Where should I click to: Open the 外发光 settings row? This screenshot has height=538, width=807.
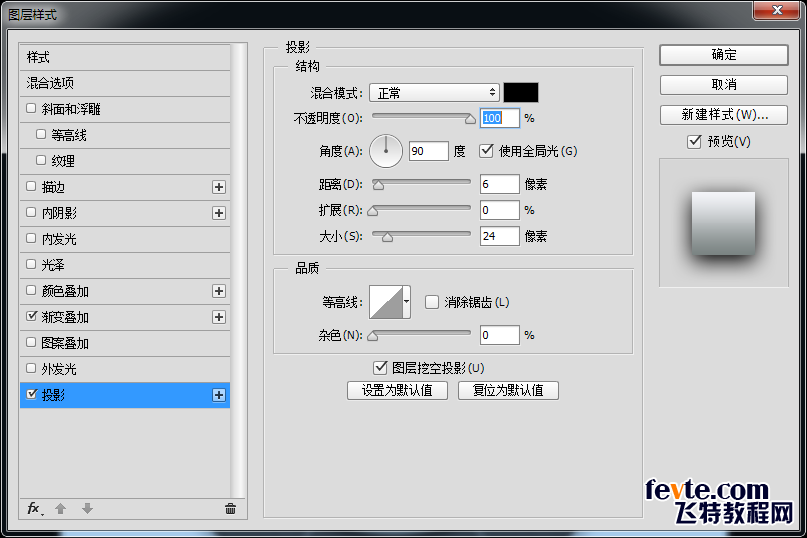tap(125, 370)
